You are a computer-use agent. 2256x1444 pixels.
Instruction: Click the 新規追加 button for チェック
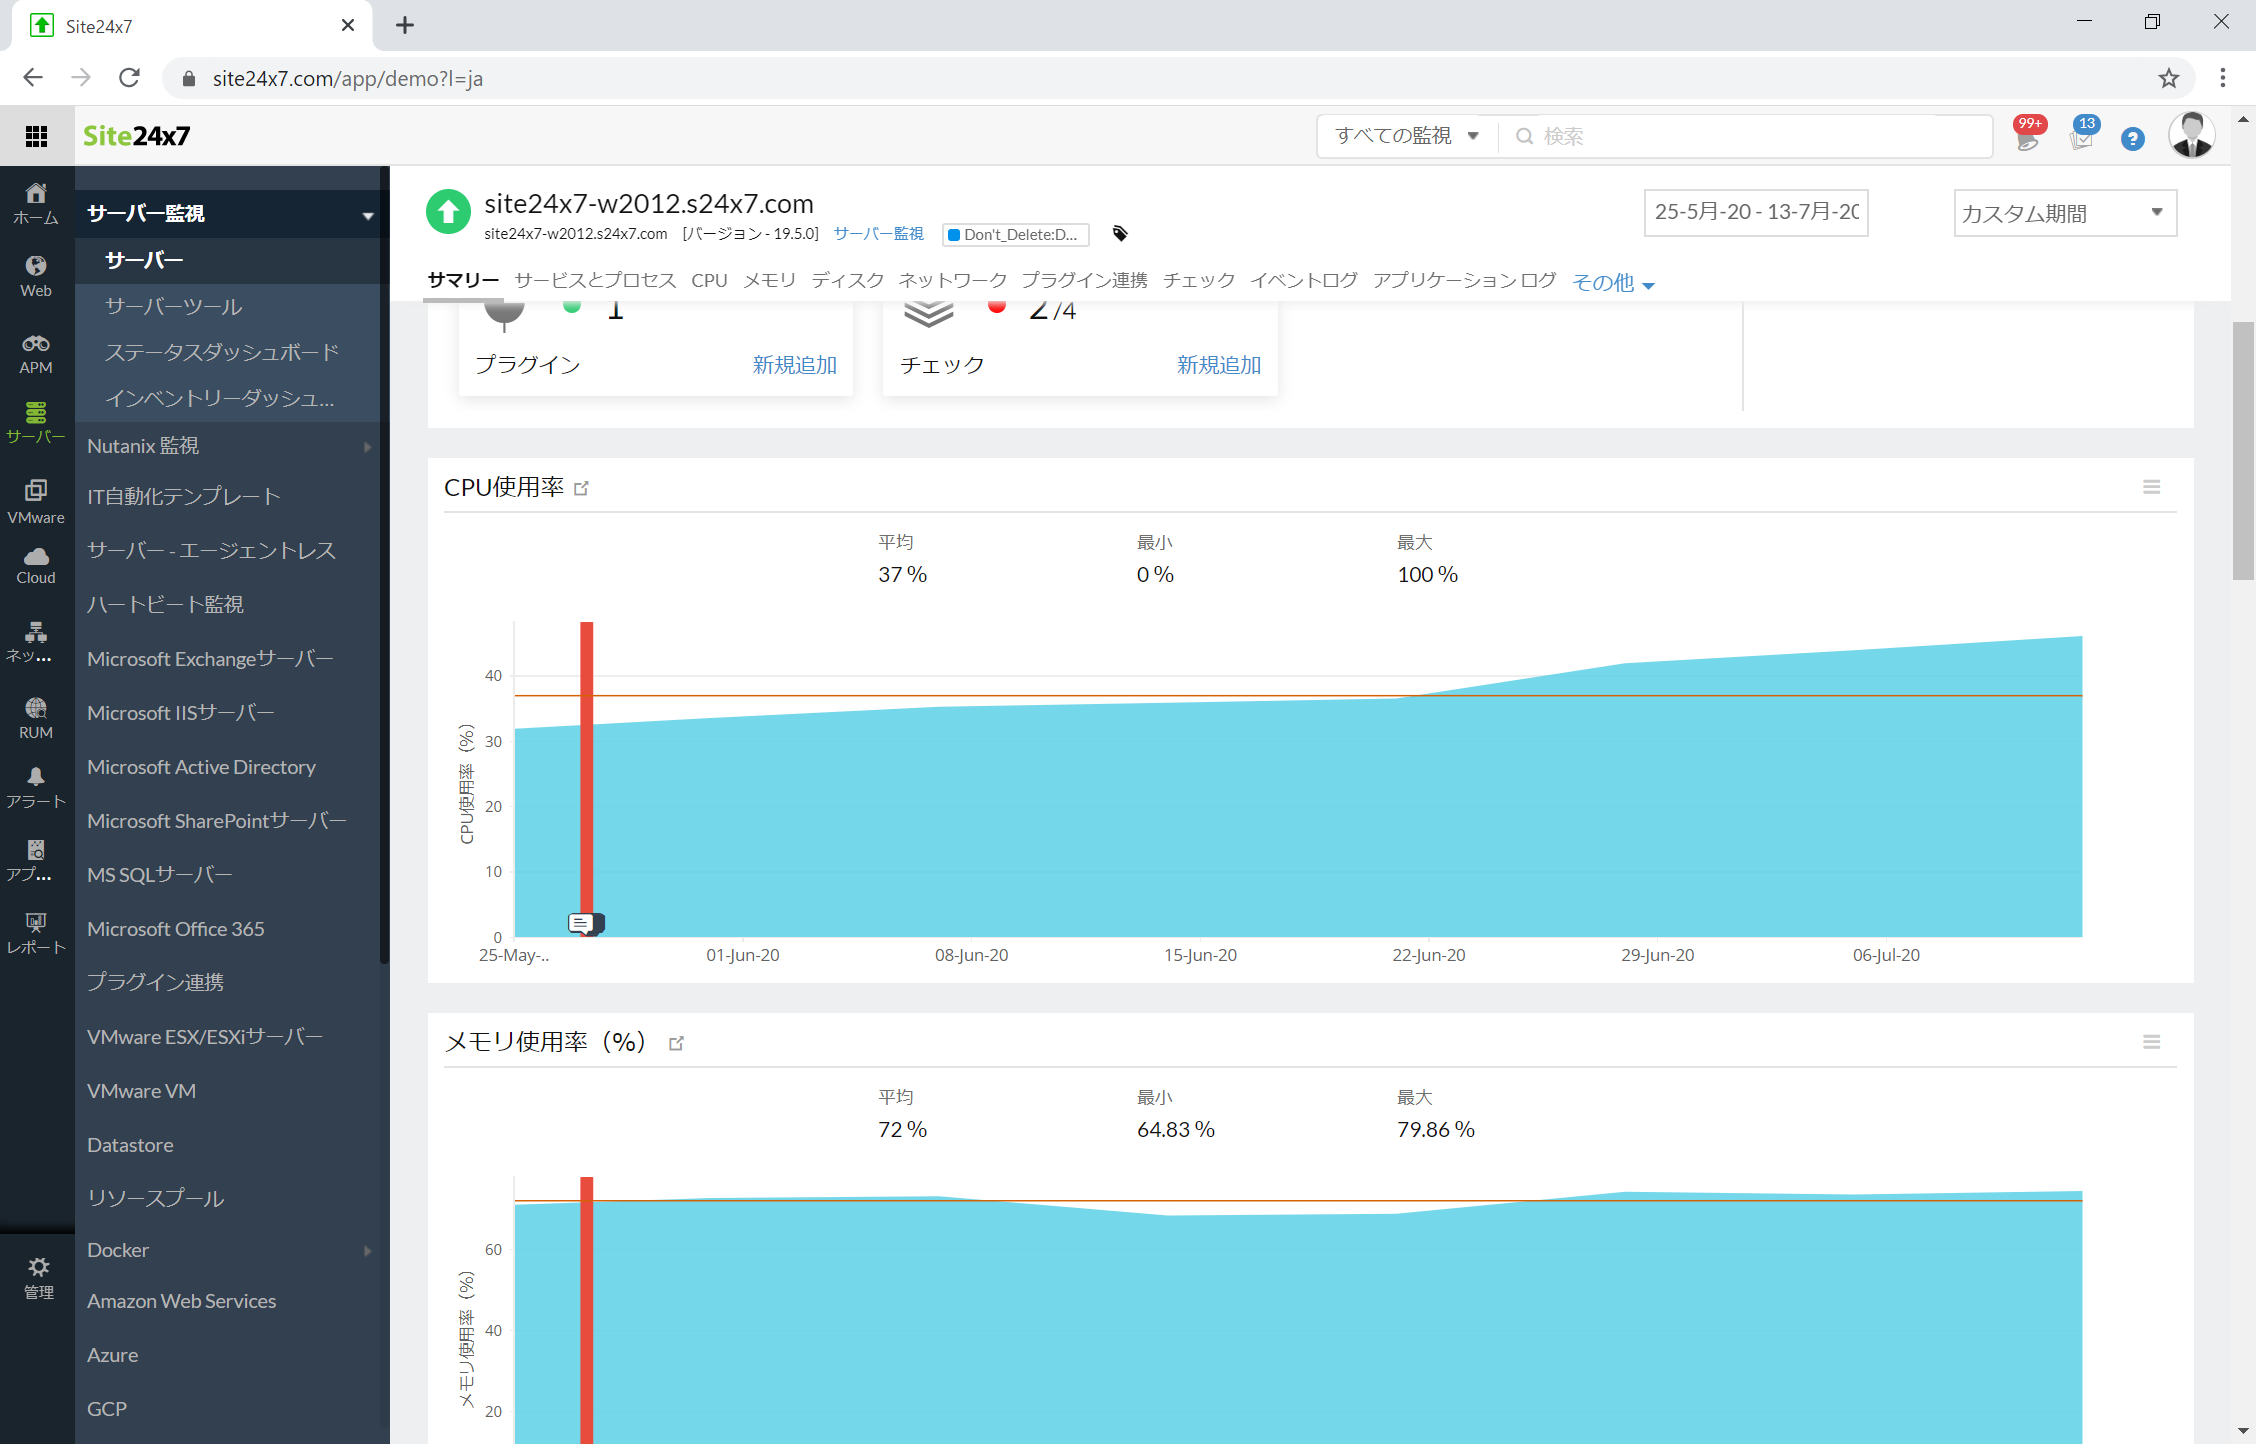[x=1218, y=365]
